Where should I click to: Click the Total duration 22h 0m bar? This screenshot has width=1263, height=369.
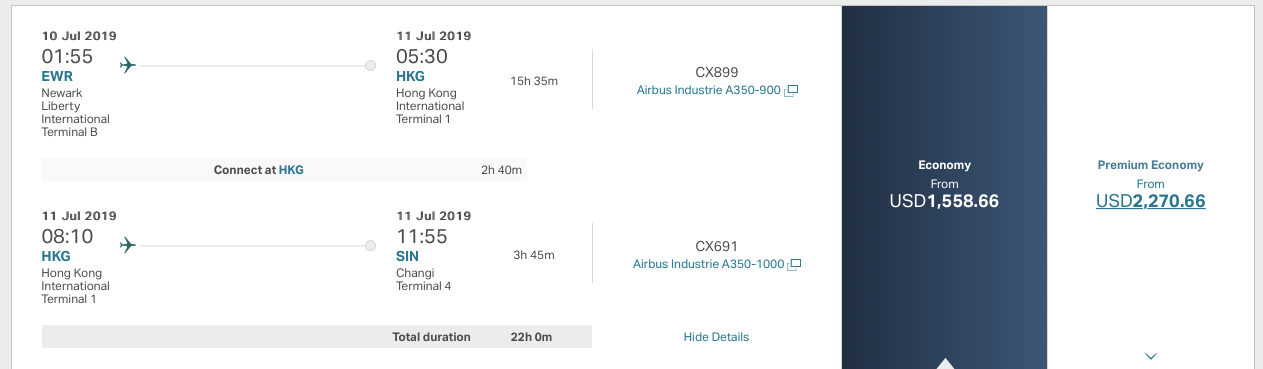coord(317,337)
